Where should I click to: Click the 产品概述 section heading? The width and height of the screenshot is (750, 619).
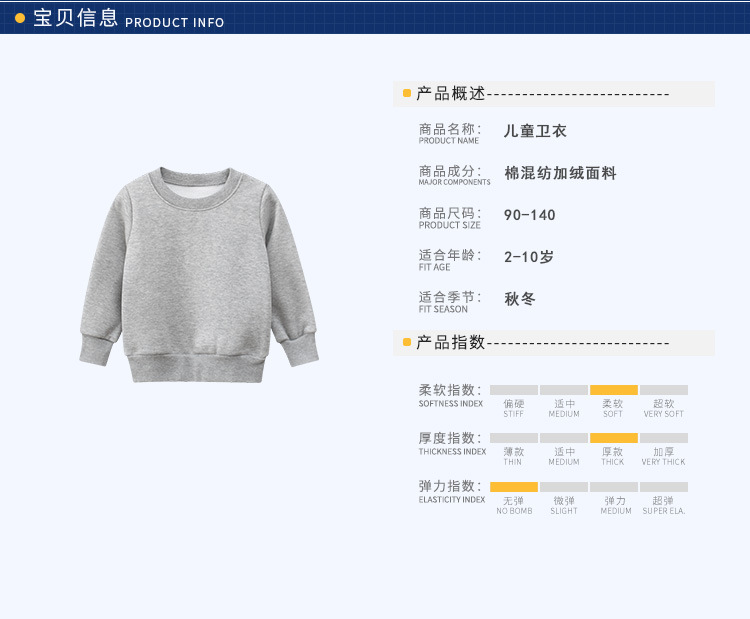point(451,93)
